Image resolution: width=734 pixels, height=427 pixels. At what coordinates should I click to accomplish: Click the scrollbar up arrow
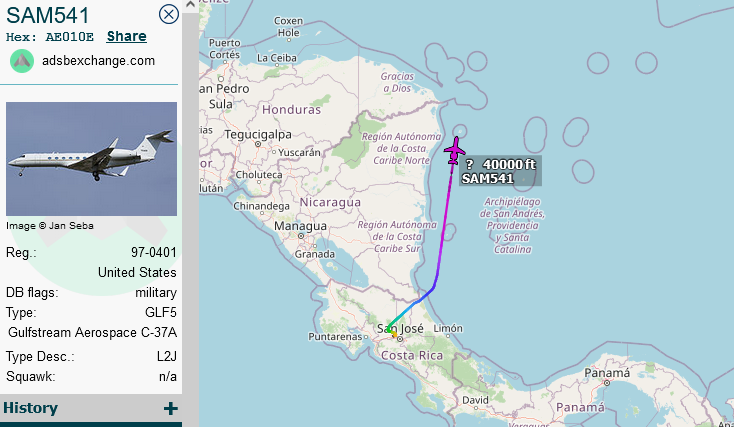pos(190,5)
